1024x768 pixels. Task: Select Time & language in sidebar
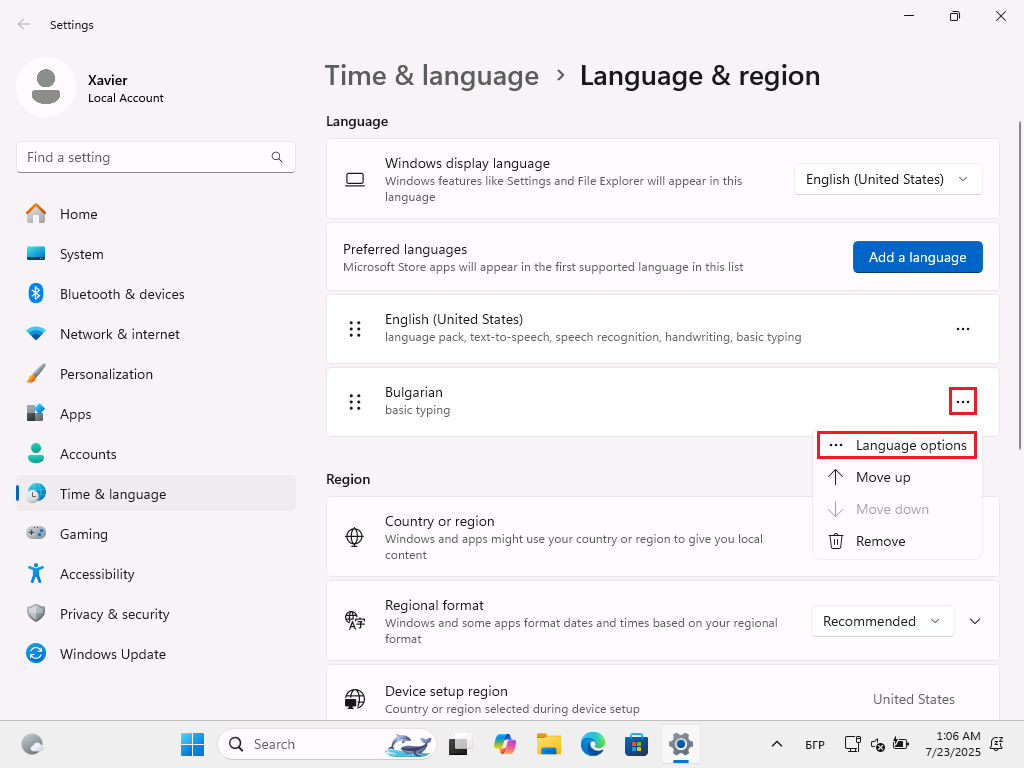[x=156, y=494]
